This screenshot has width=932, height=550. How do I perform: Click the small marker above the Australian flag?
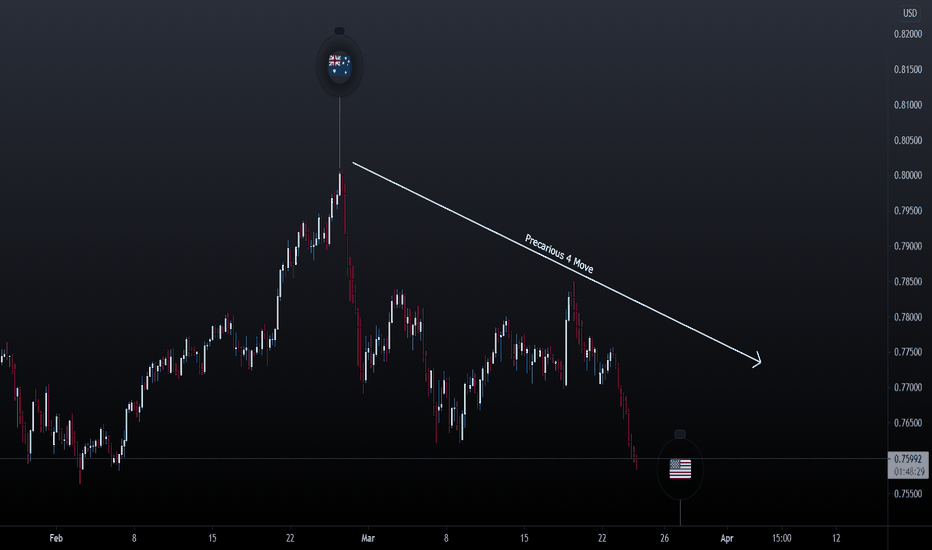pyautogui.click(x=339, y=30)
